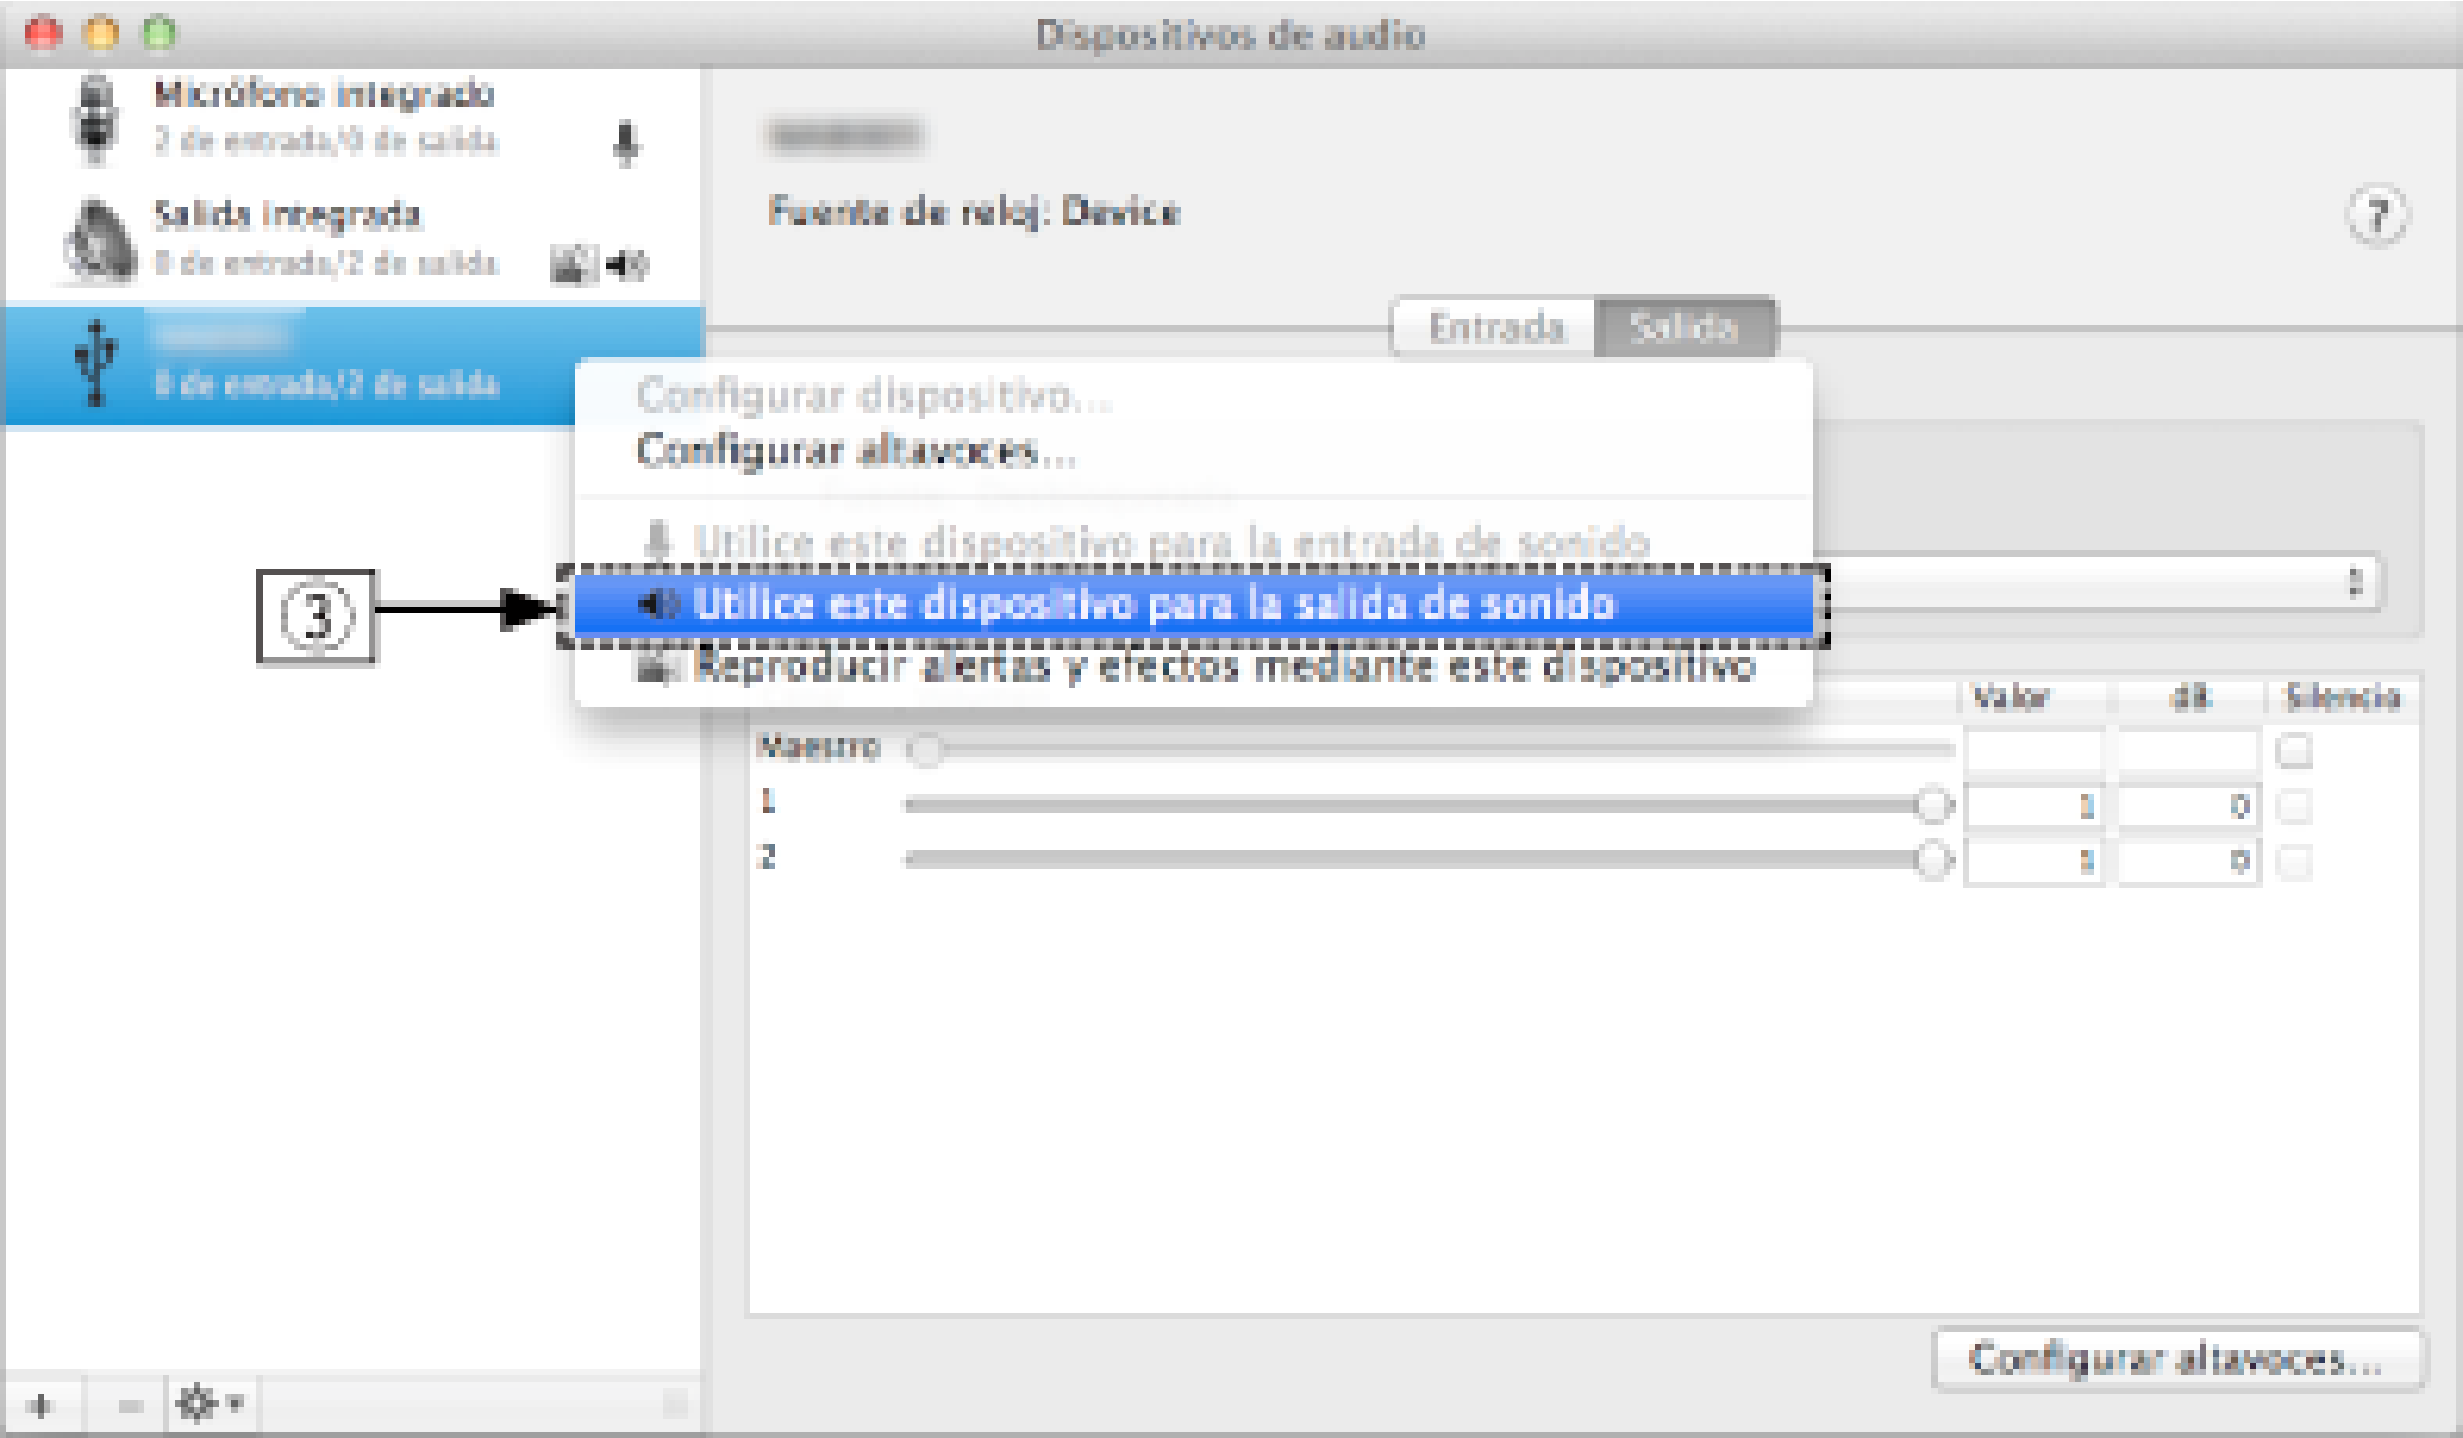This screenshot has width=2463, height=1438.
Task: Click the channel 1 volume slider knob
Action: tap(1933, 805)
